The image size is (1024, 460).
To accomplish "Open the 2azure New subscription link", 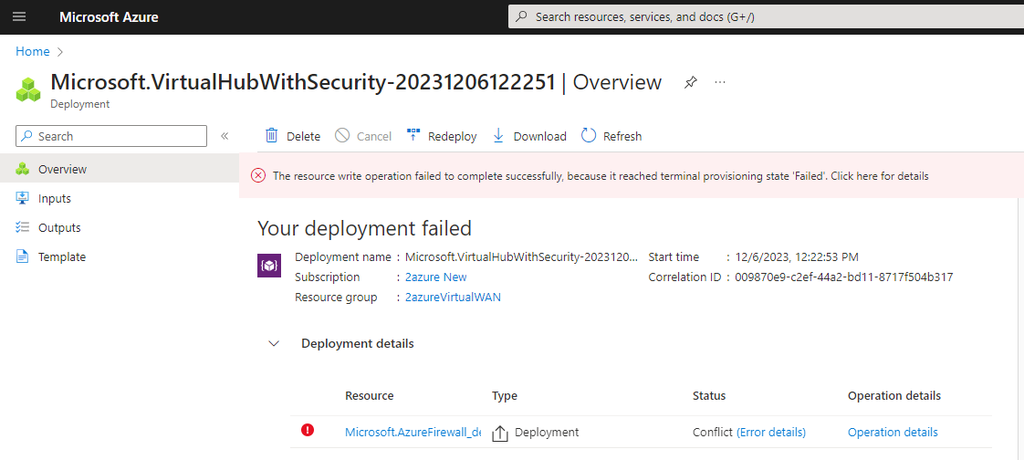I will pyautogui.click(x=436, y=277).
